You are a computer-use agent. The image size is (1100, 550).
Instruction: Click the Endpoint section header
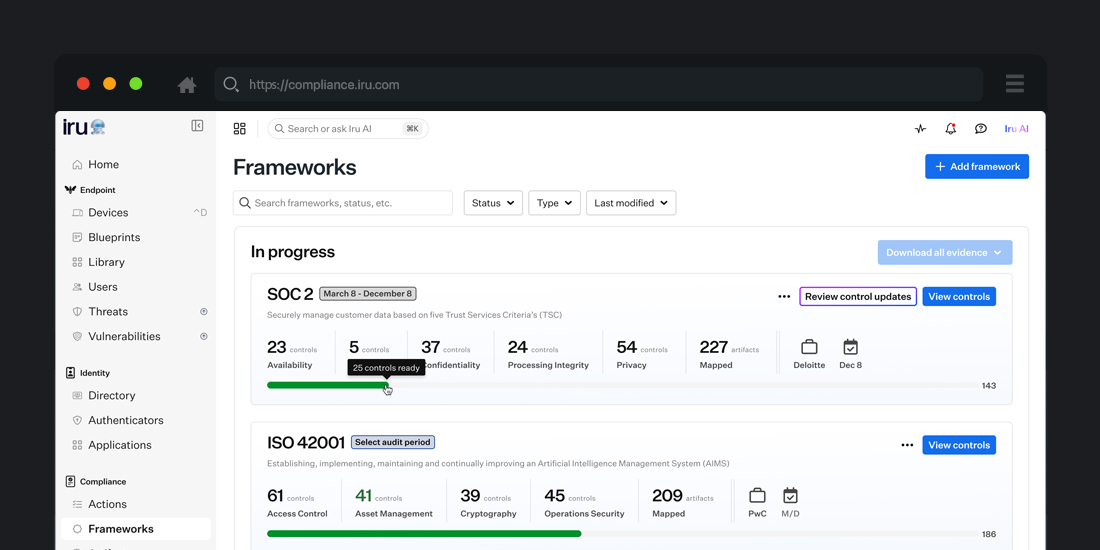click(90, 190)
